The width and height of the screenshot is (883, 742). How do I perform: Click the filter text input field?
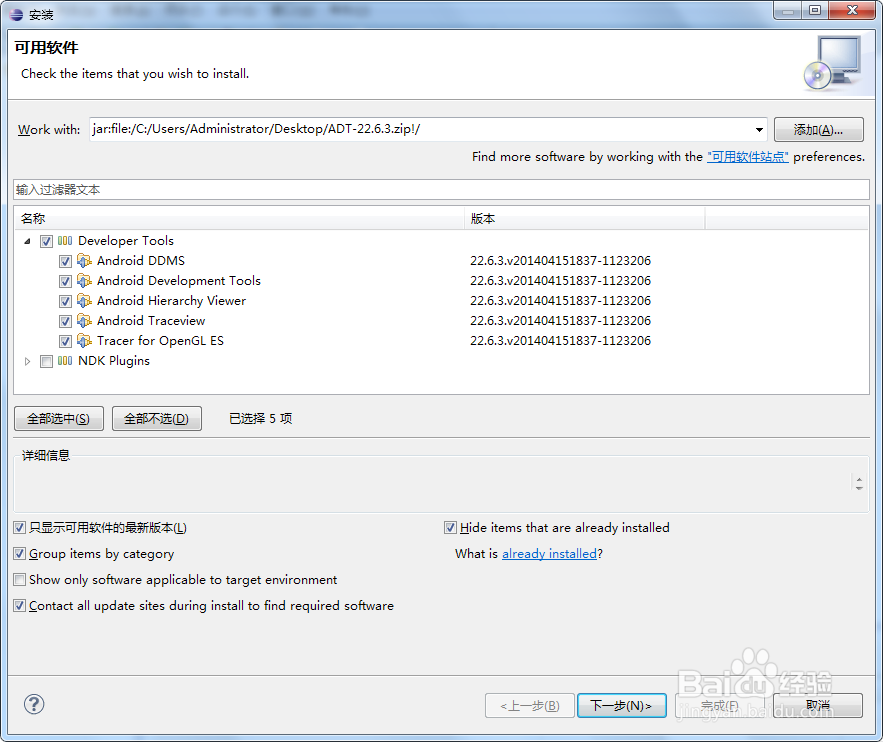441,190
